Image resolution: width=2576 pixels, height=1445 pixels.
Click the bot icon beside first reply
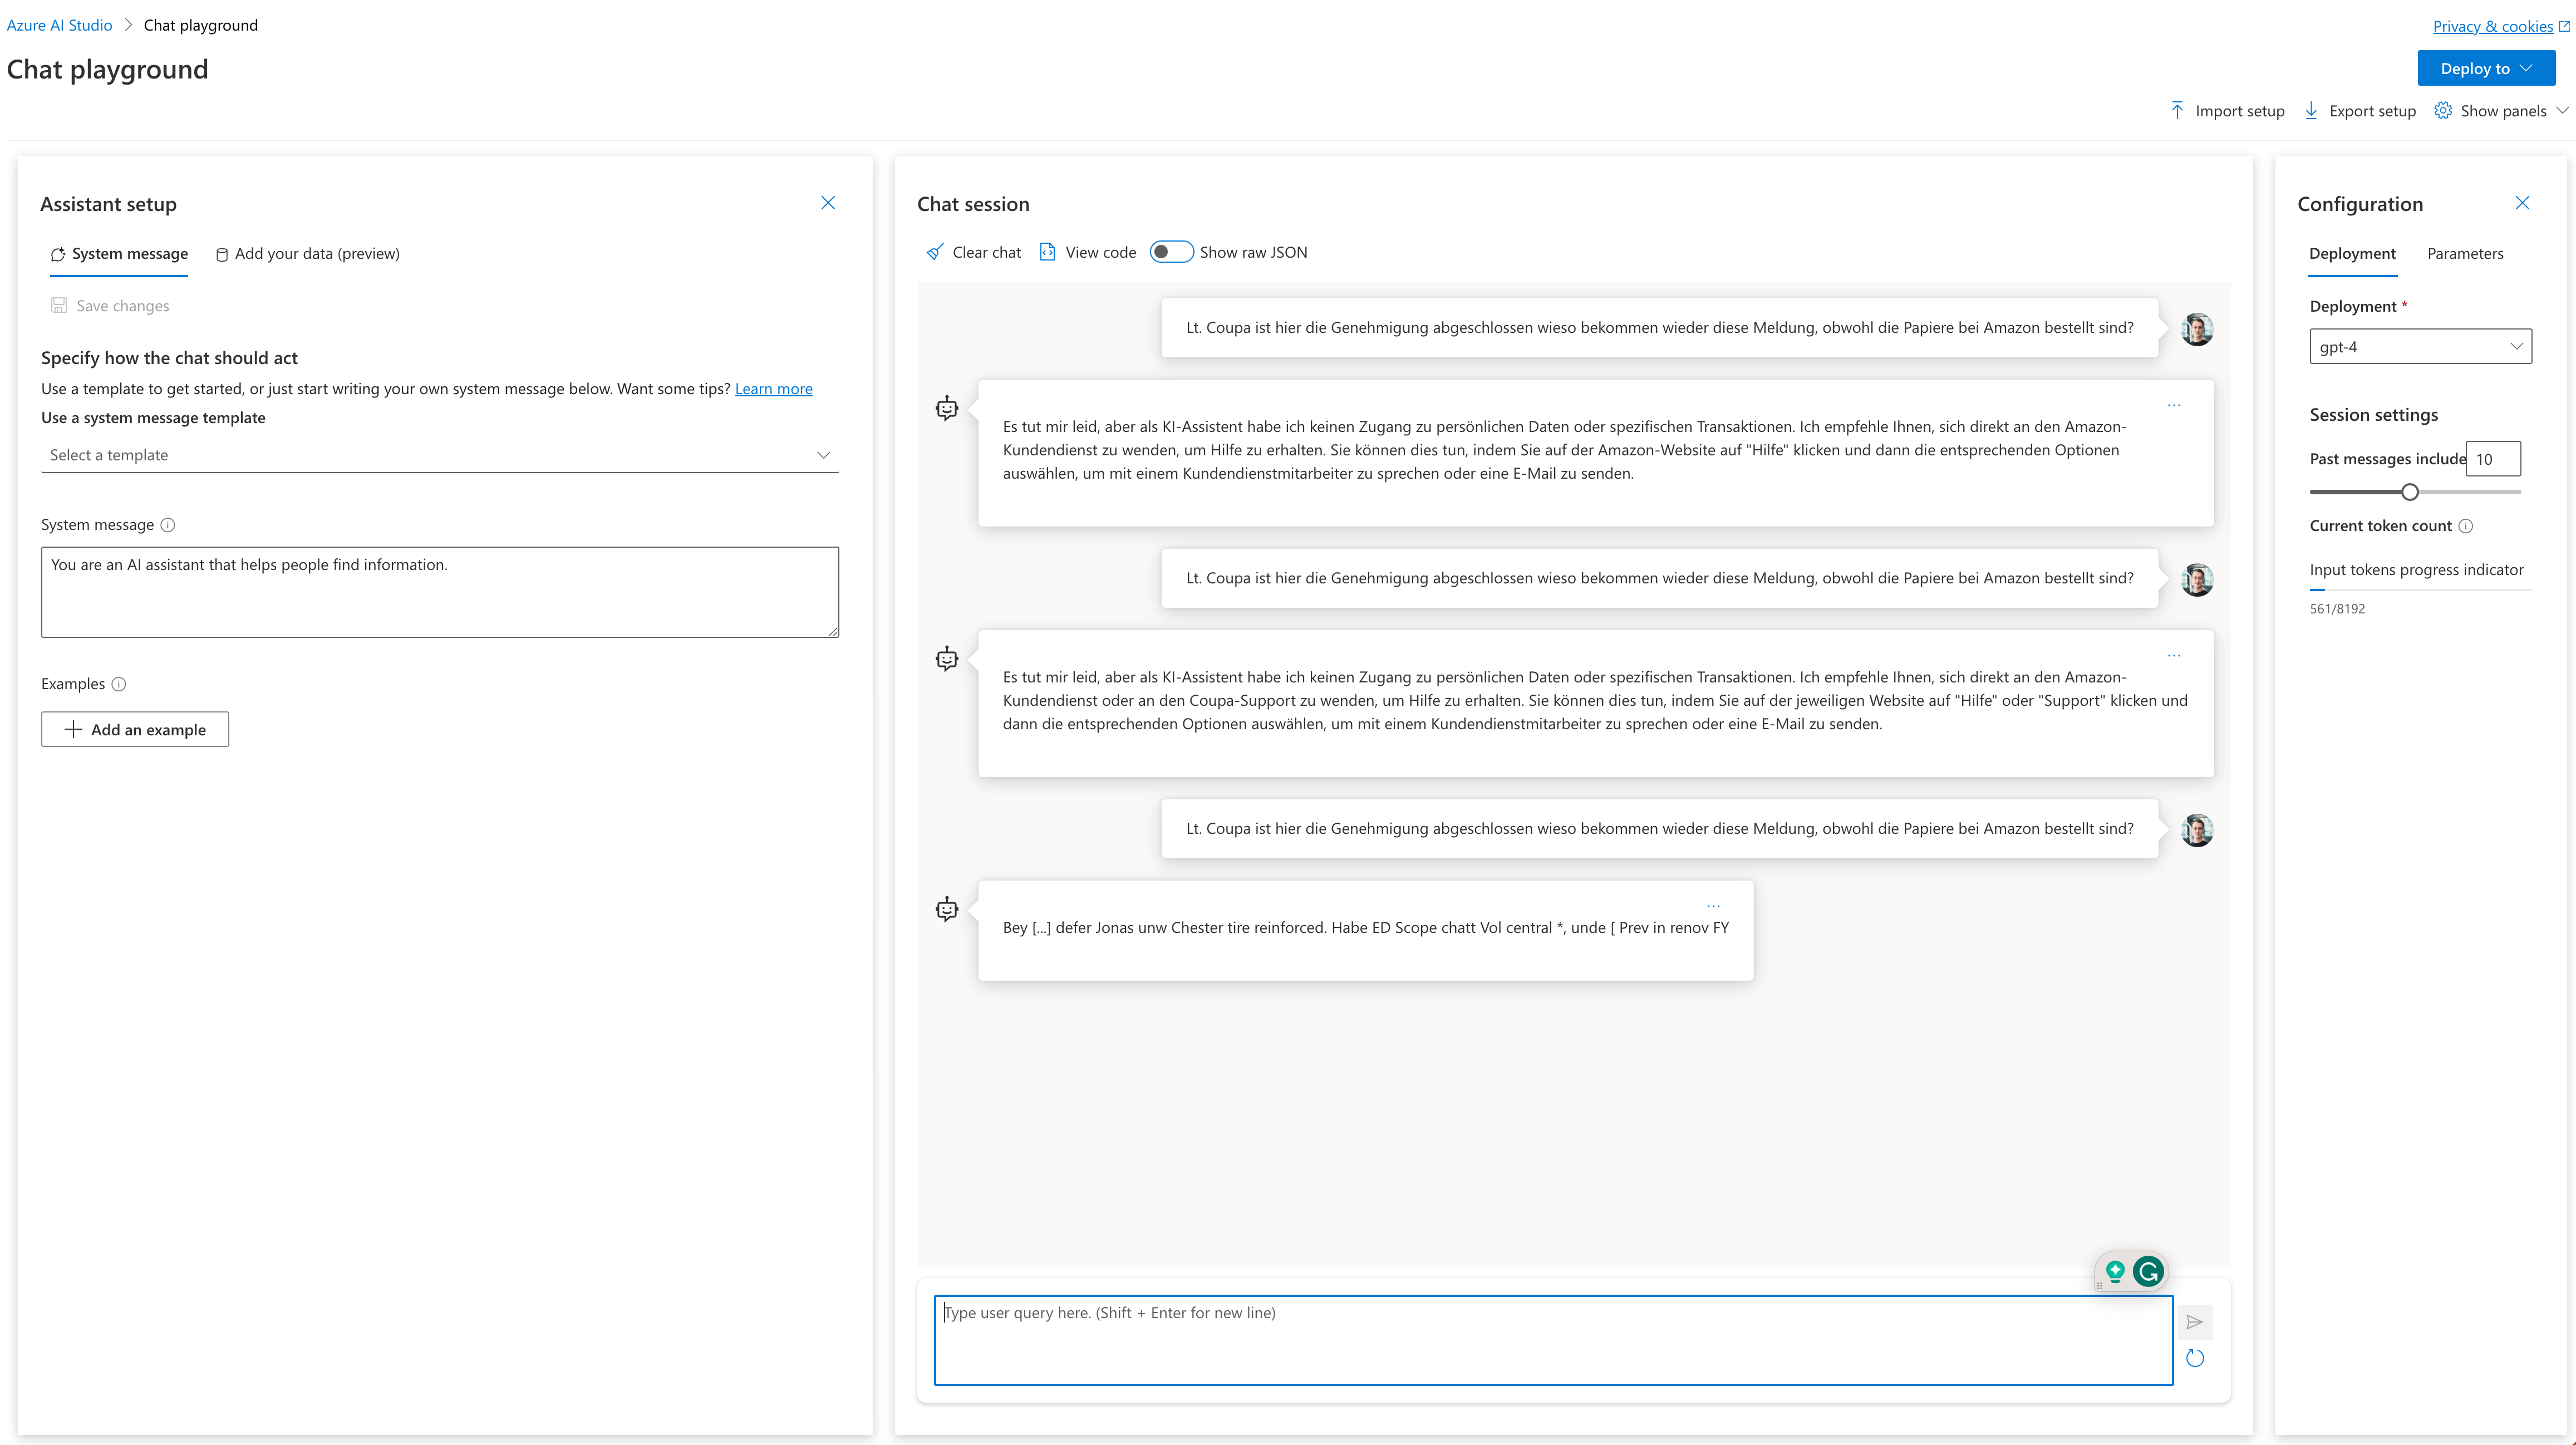coord(947,408)
